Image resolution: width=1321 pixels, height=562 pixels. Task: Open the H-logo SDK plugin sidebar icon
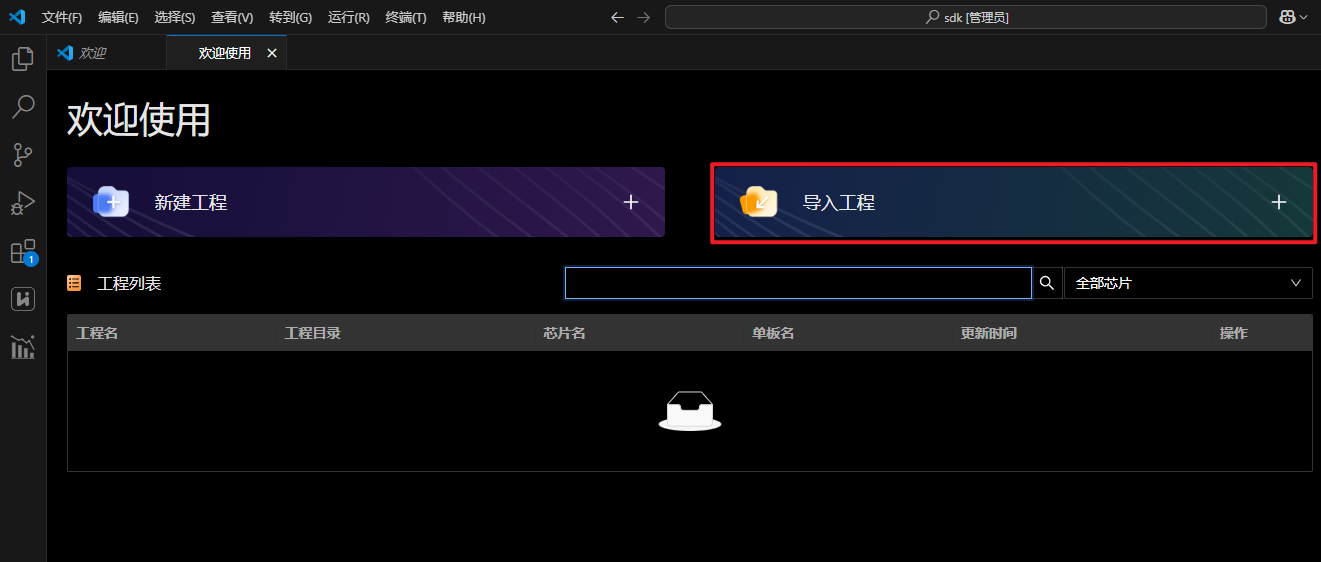pyautogui.click(x=22, y=299)
